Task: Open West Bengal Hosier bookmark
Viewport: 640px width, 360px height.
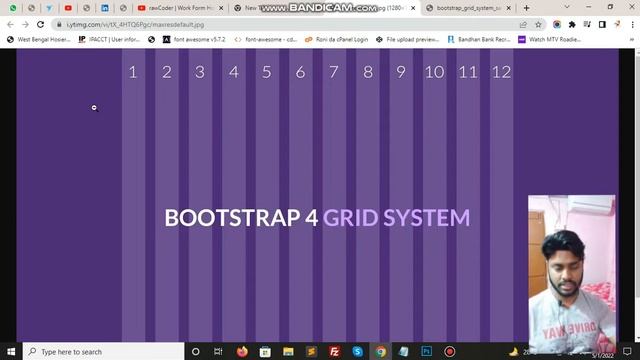Action: tap(39, 39)
